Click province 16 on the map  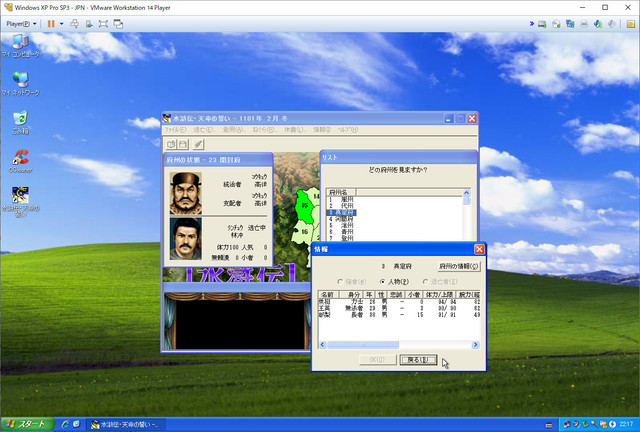(x=304, y=232)
